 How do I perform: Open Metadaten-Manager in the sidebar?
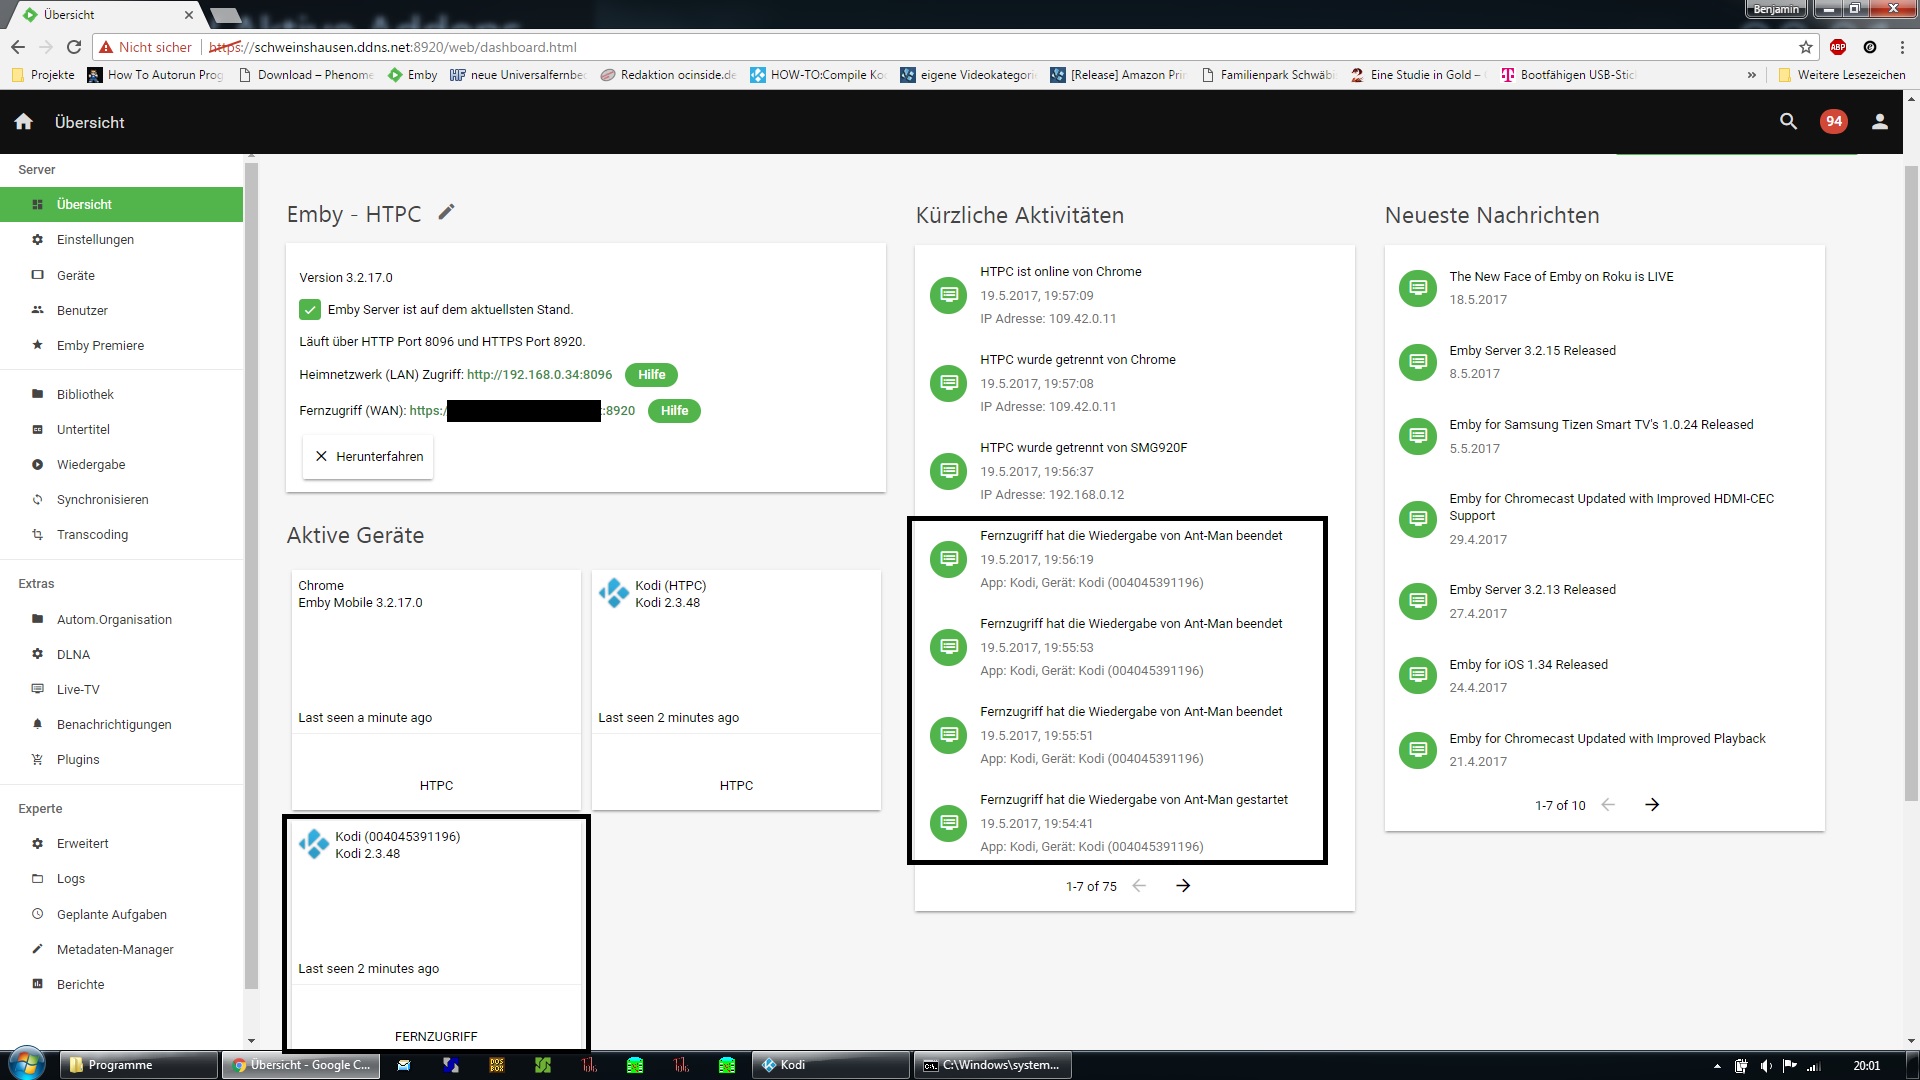tap(121, 949)
